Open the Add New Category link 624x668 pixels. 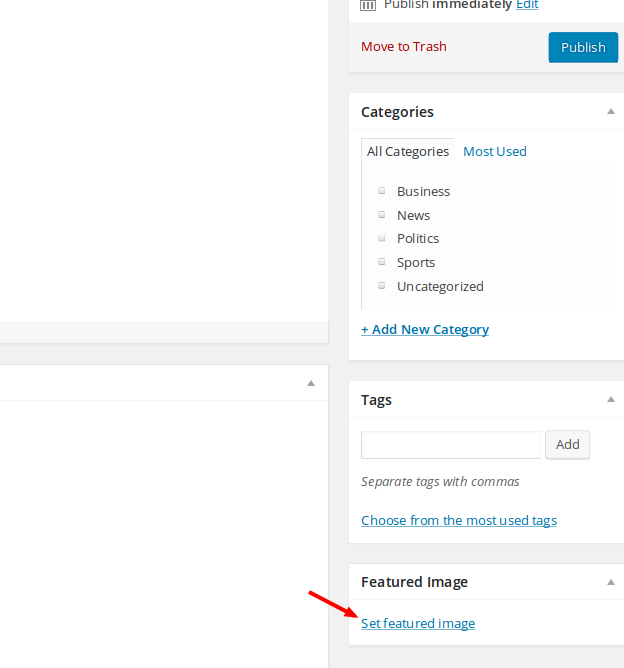point(425,330)
